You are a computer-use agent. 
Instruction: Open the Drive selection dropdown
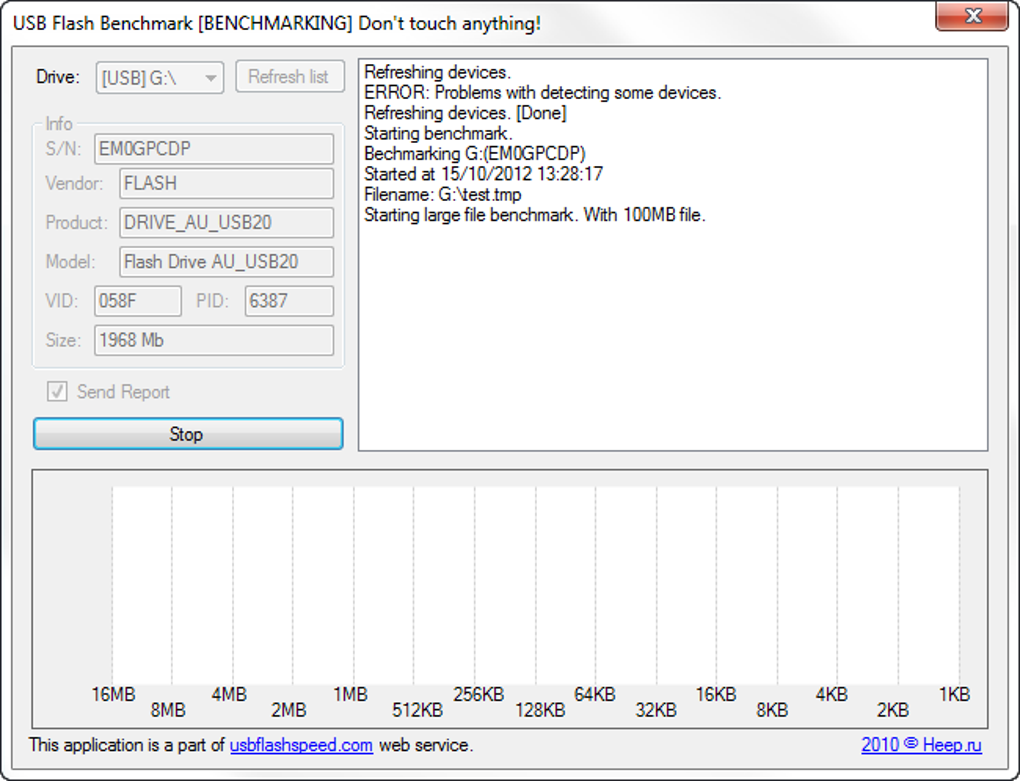[x=160, y=77]
